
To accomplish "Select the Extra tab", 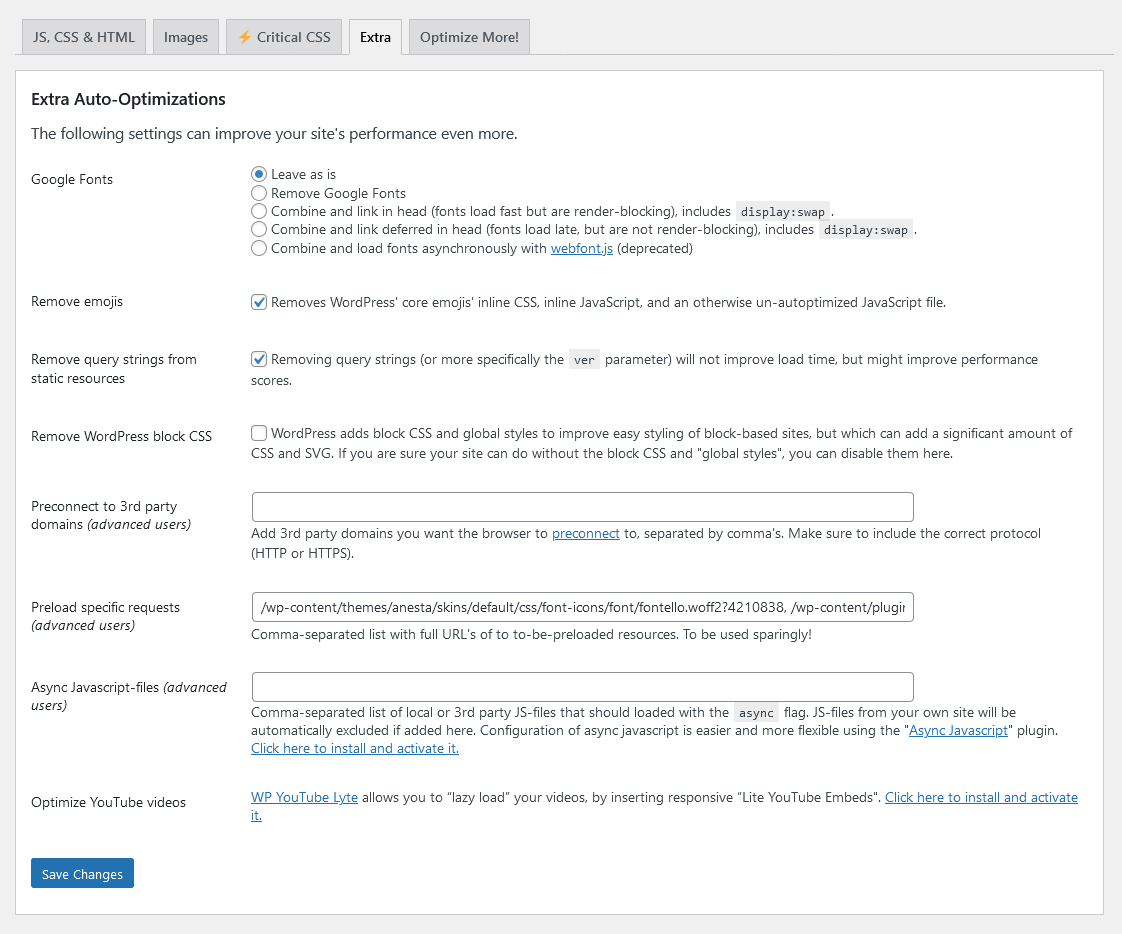I will pyautogui.click(x=376, y=37).
